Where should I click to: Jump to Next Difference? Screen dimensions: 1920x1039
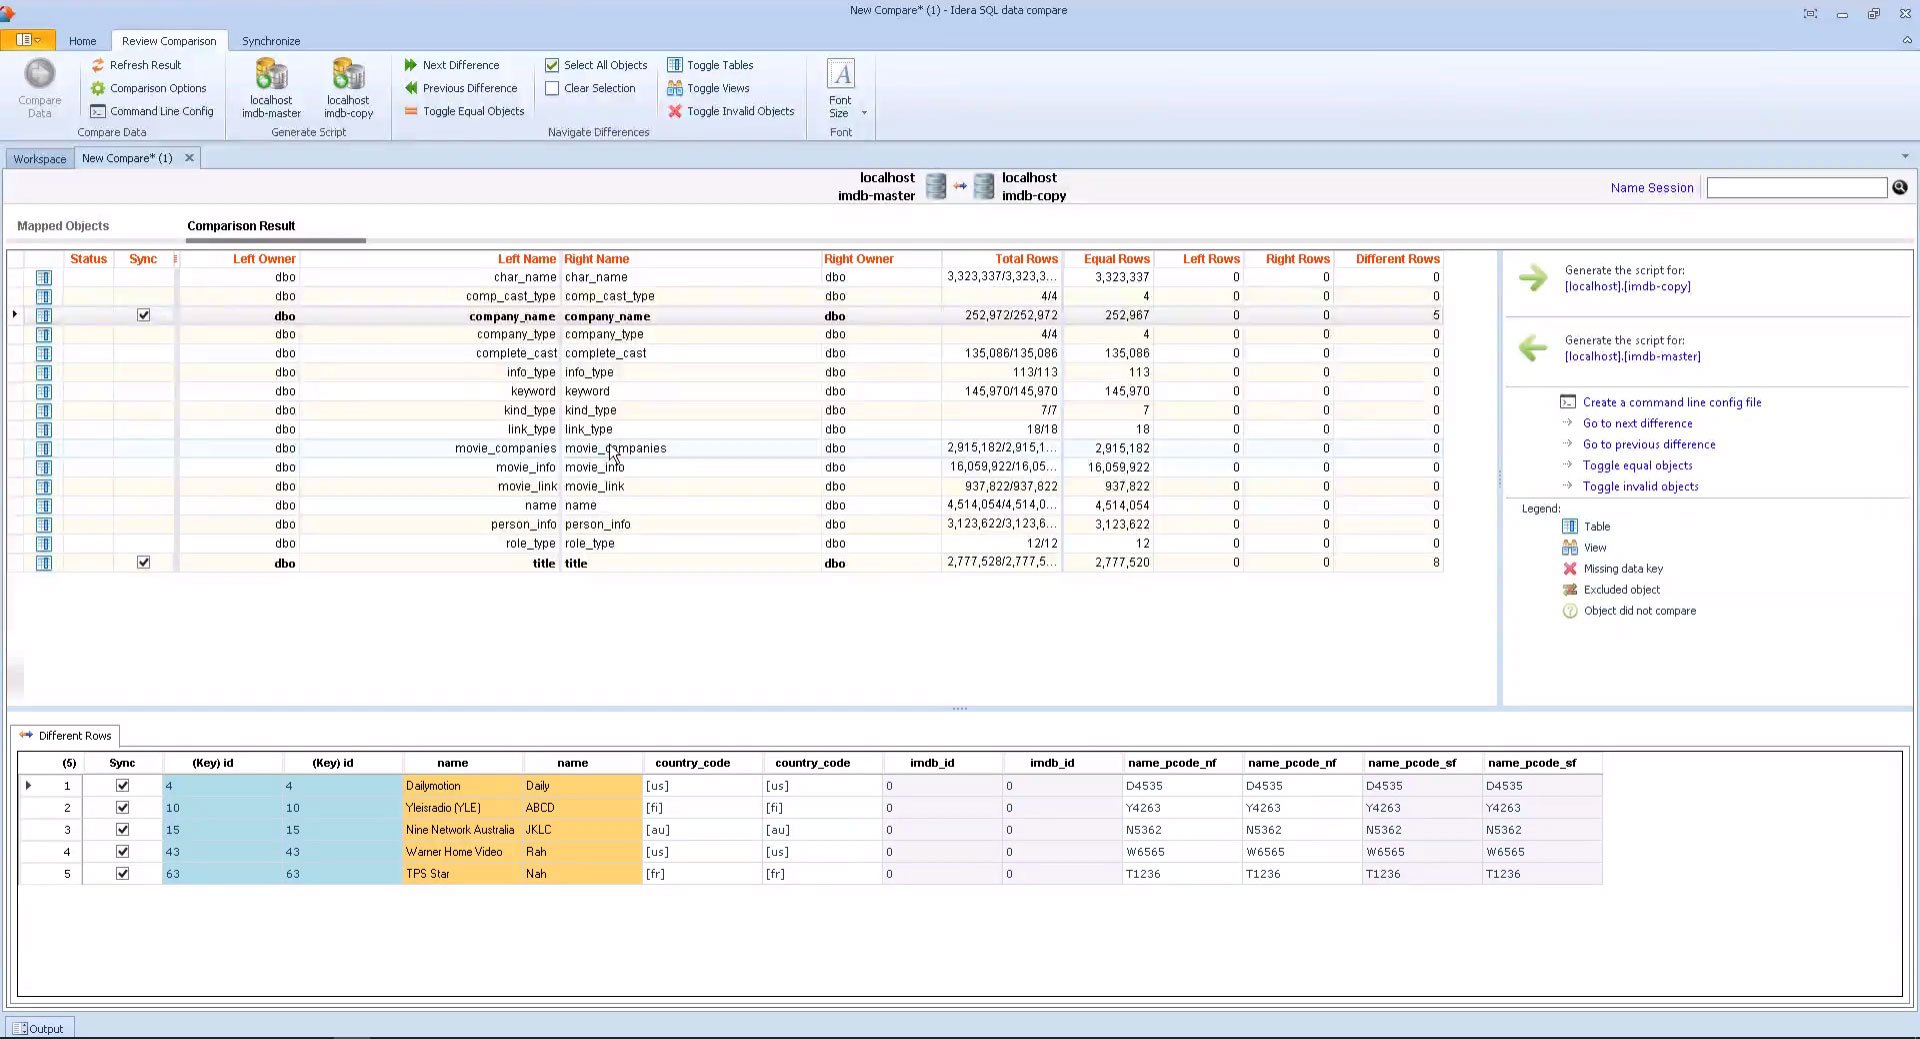tap(459, 65)
